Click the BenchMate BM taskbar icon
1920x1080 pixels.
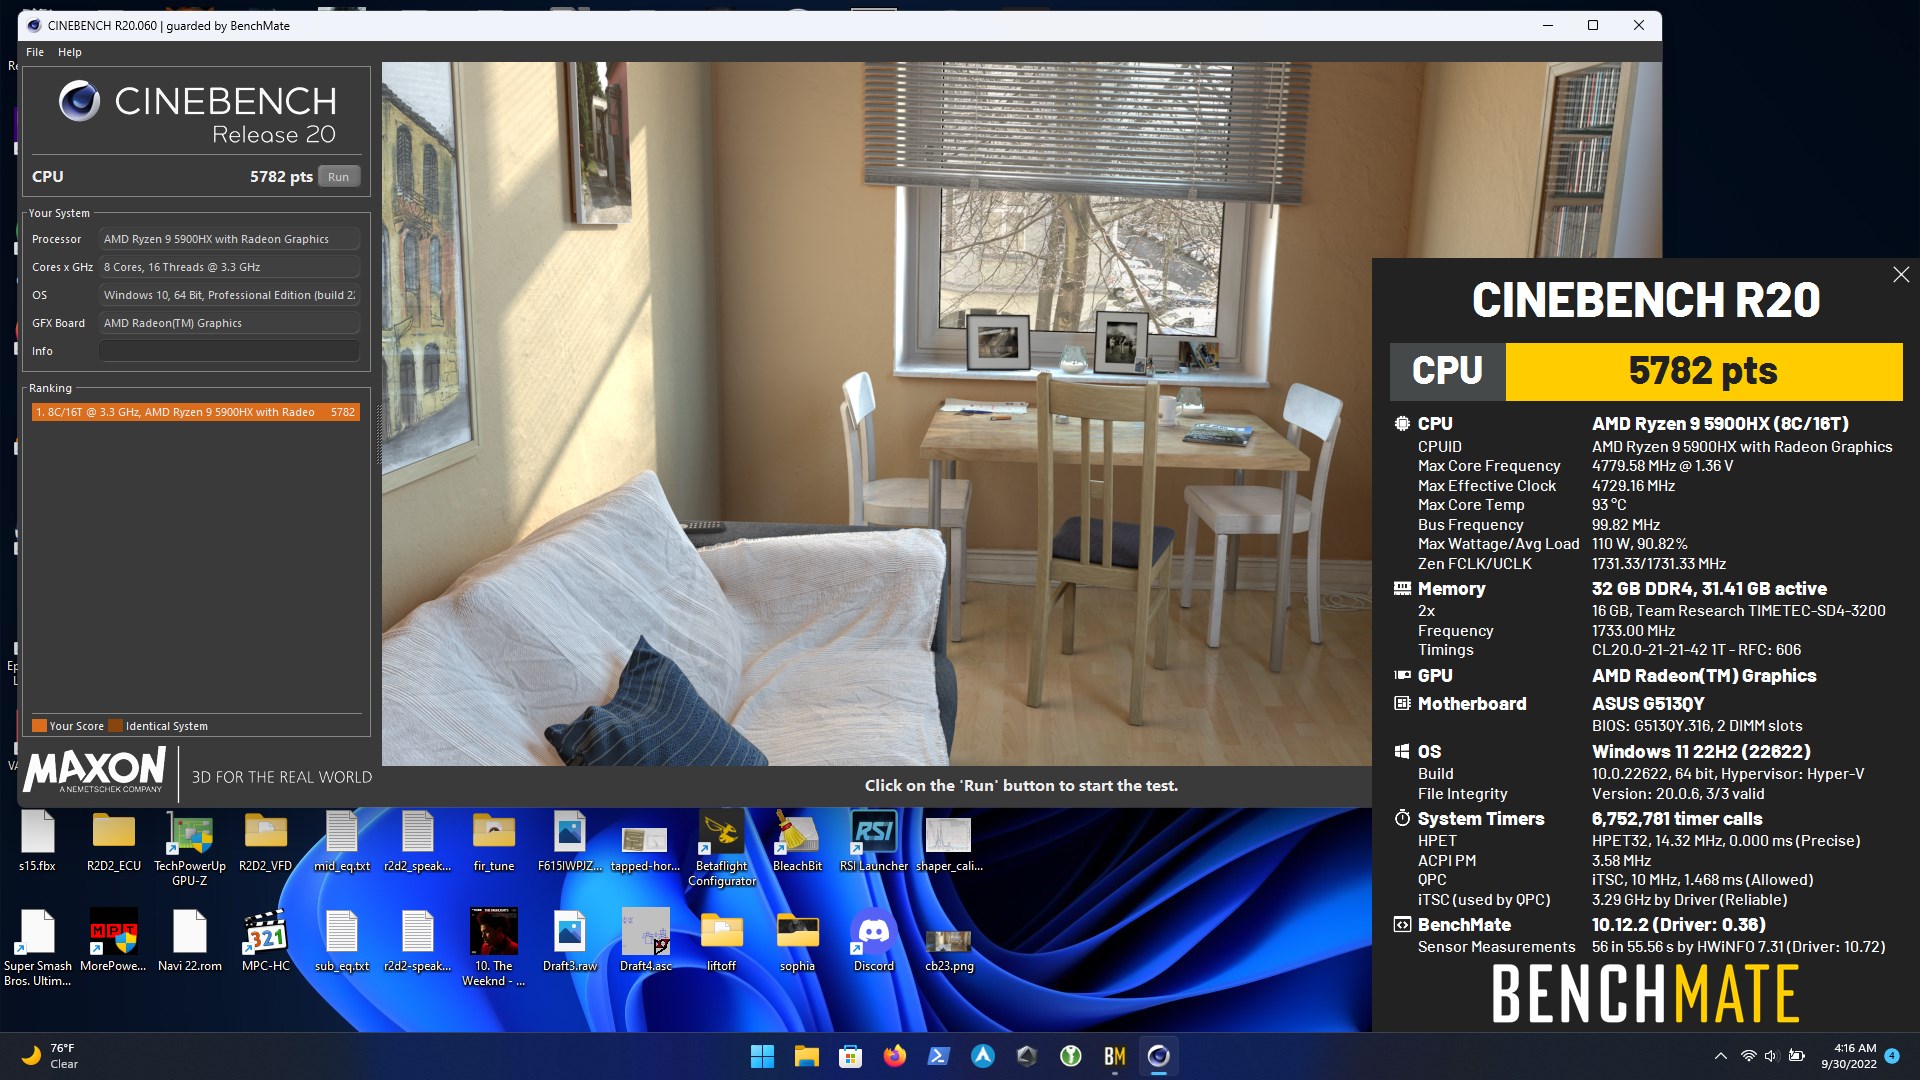[1115, 1056]
